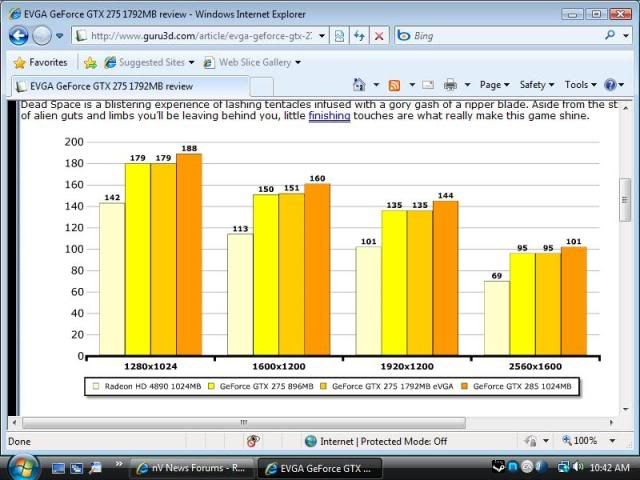The height and width of the screenshot is (480, 640).
Task: Click the GeForce GTX 275 1792MB eVGA legend swatch
Action: pyautogui.click(x=323, y=386)
